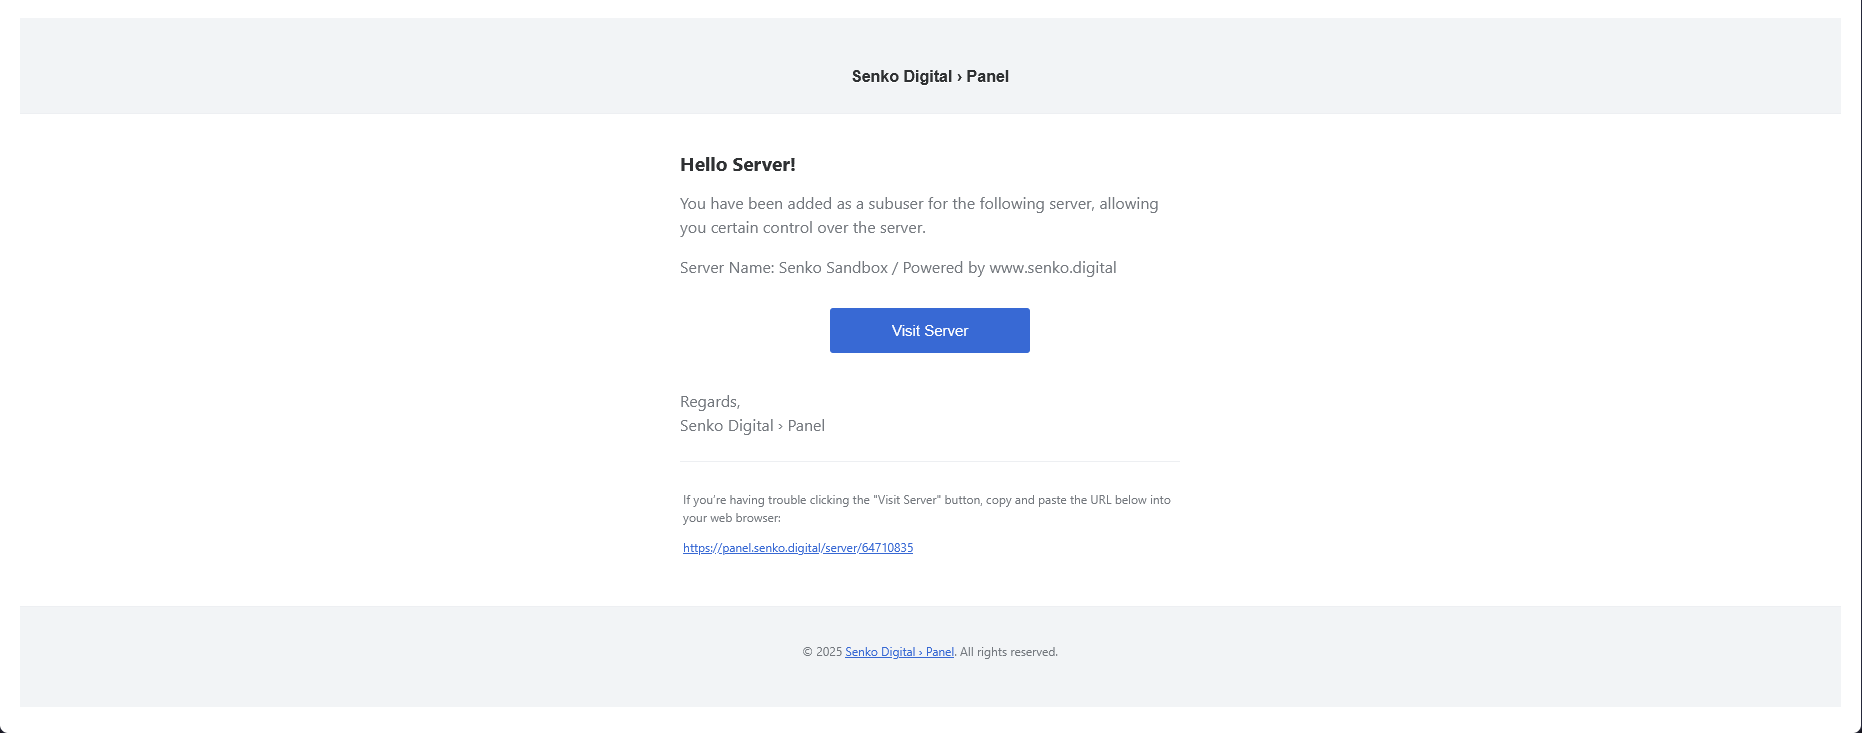Click the All rights reserved footer text
Image resolution: width=1862 pixels, height=733 pixels.
tap(1006, 651)
